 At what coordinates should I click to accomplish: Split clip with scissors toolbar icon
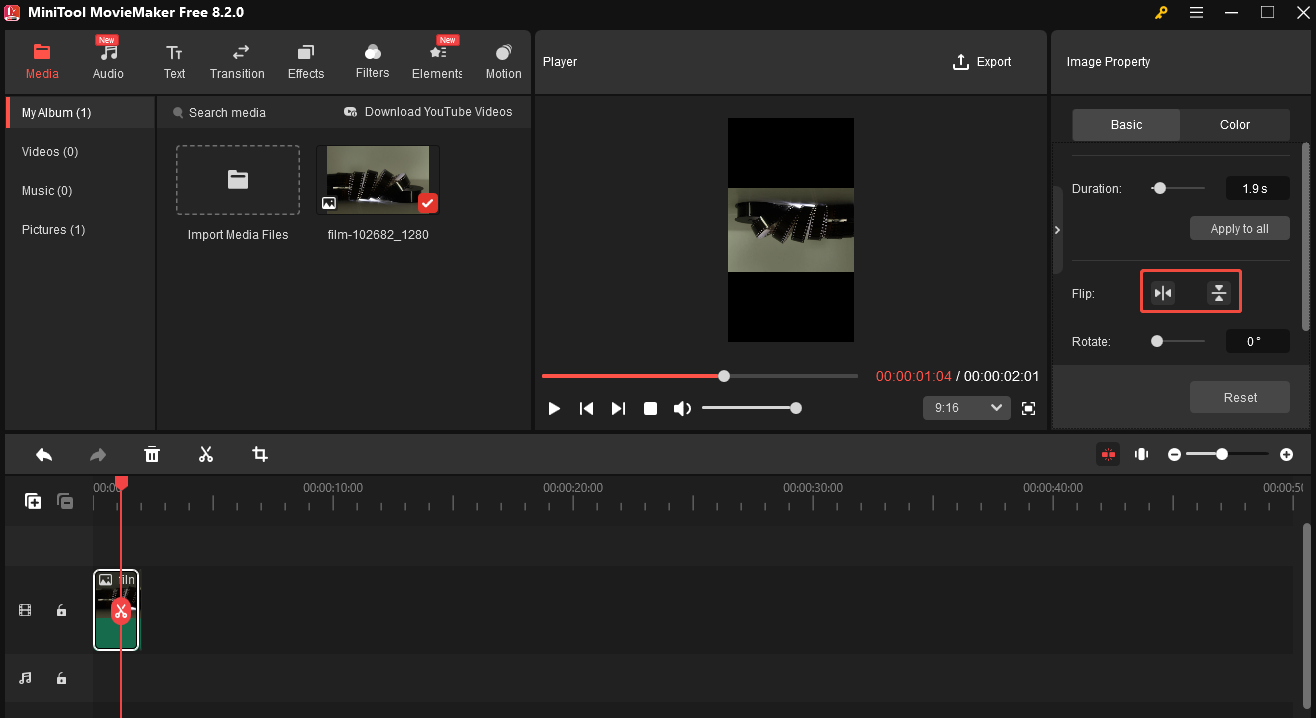(206, 454)
